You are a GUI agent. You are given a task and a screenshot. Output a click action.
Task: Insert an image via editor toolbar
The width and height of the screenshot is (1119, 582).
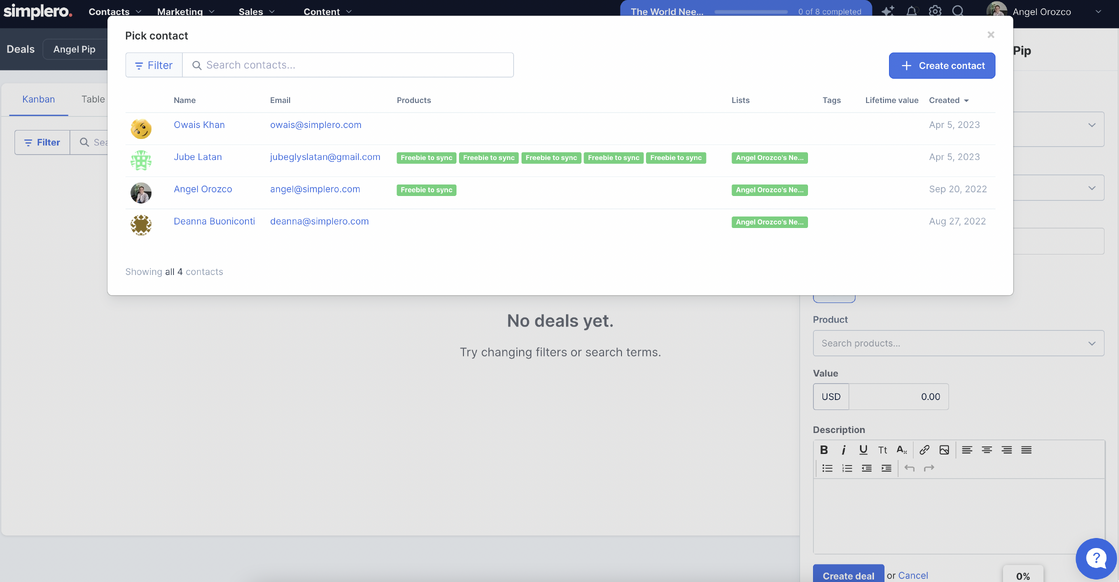944,450
